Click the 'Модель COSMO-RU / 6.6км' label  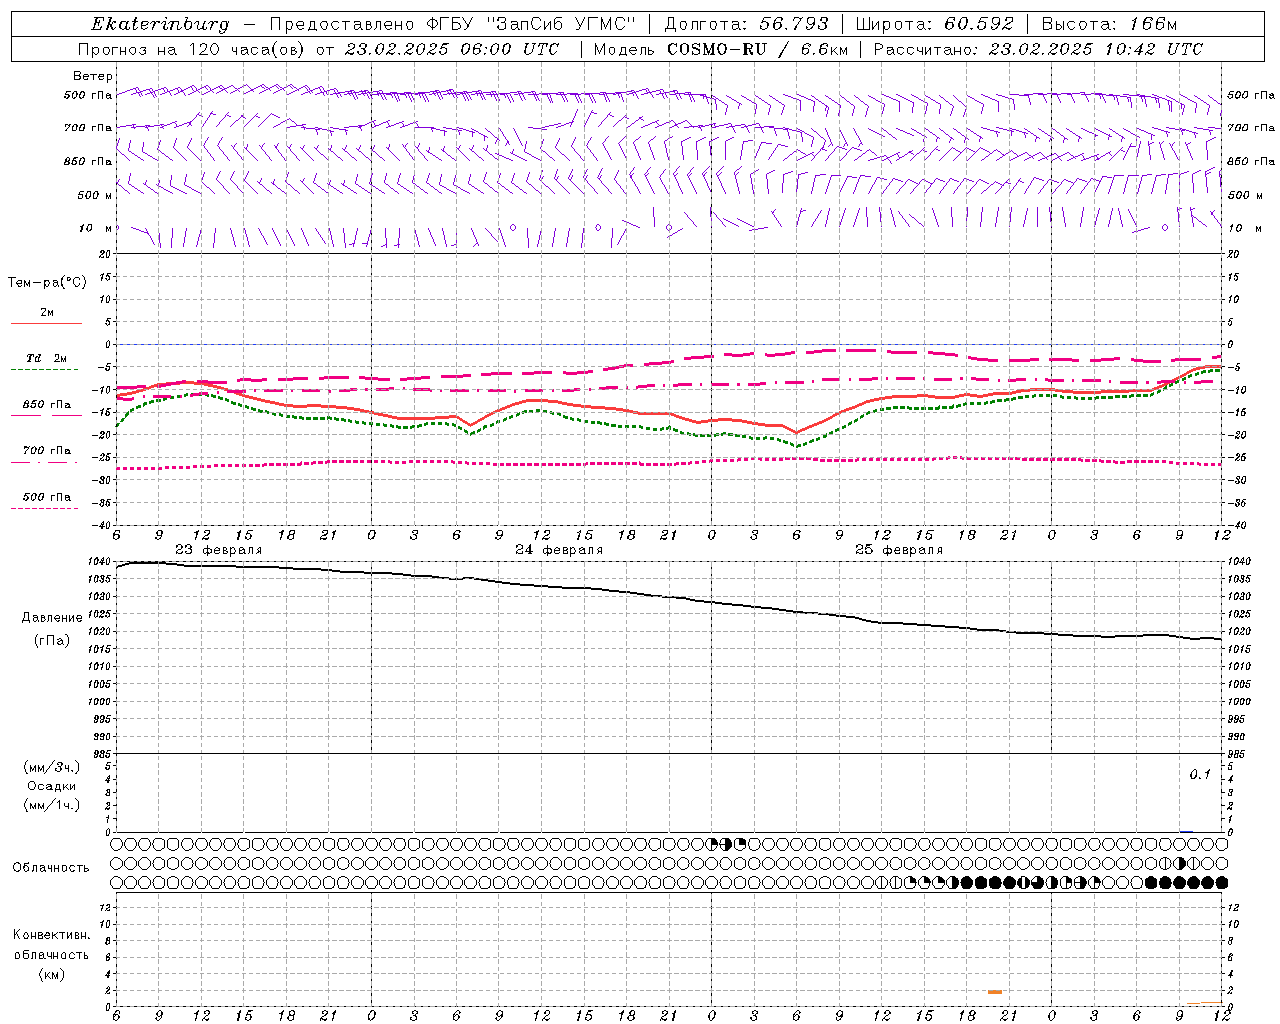pos(721,49)
